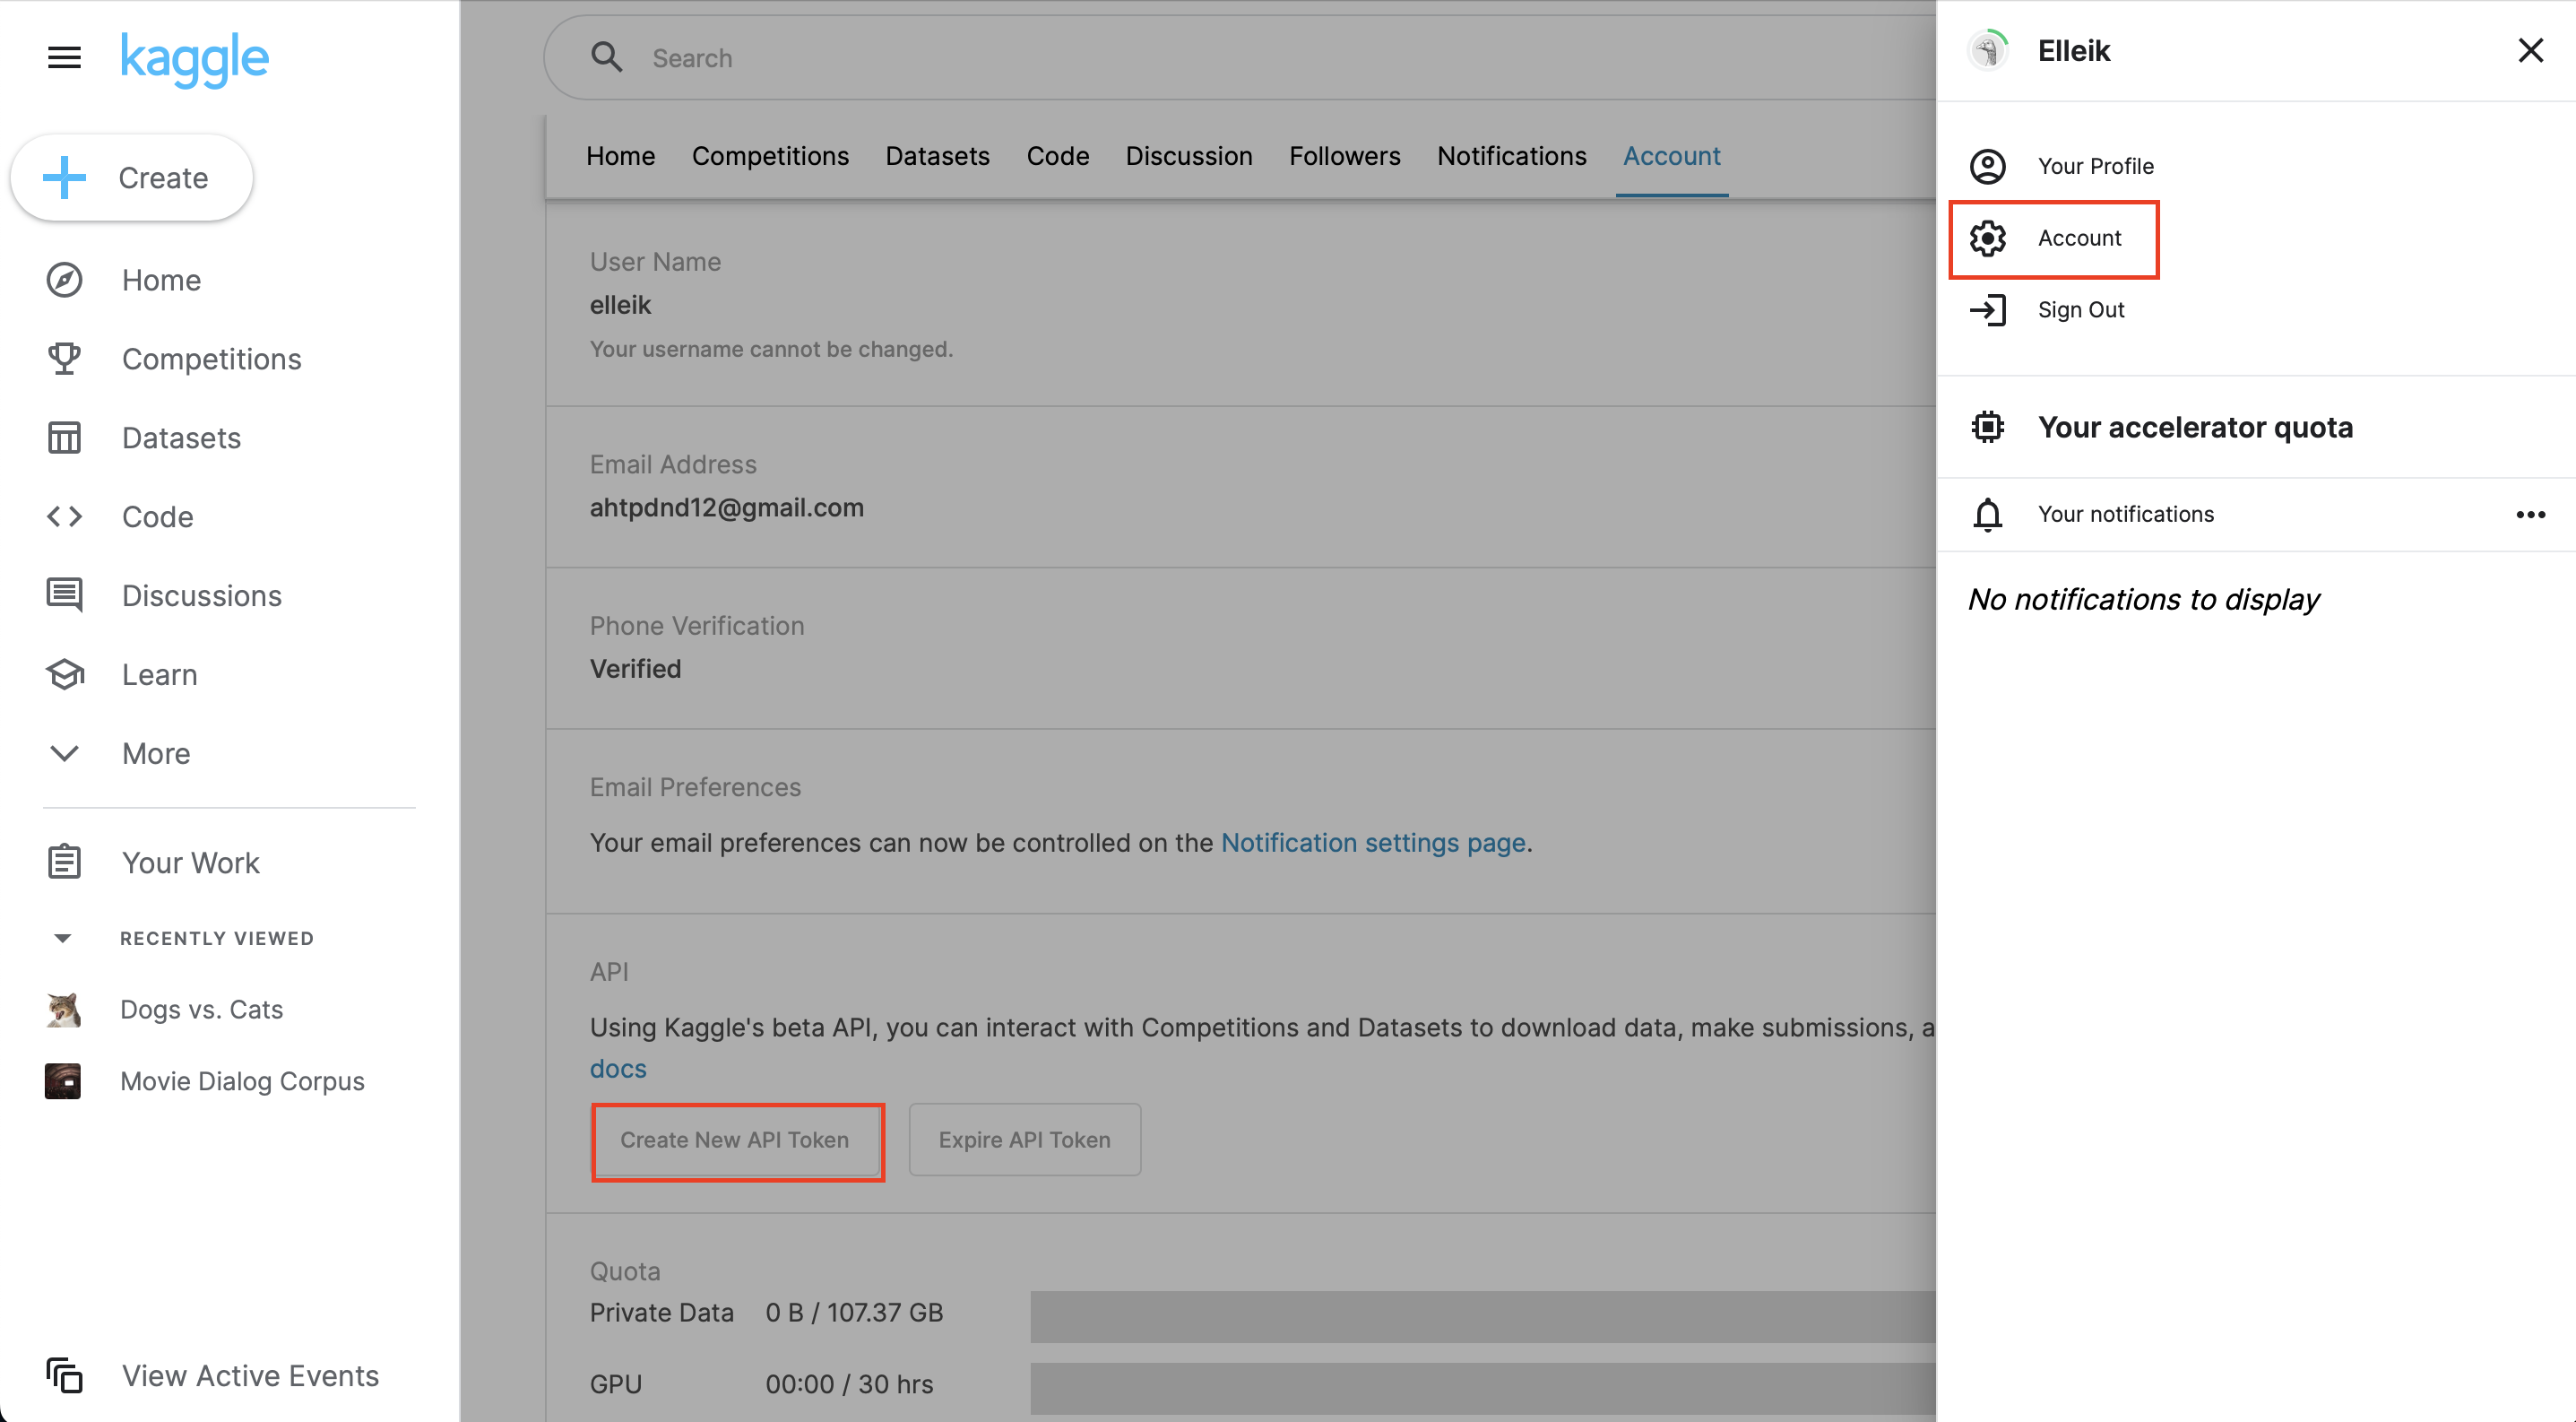This screenshot has height=1422, width=2576.
Task: Open the notifications three-dot options menu
Action: (2530, 514)
